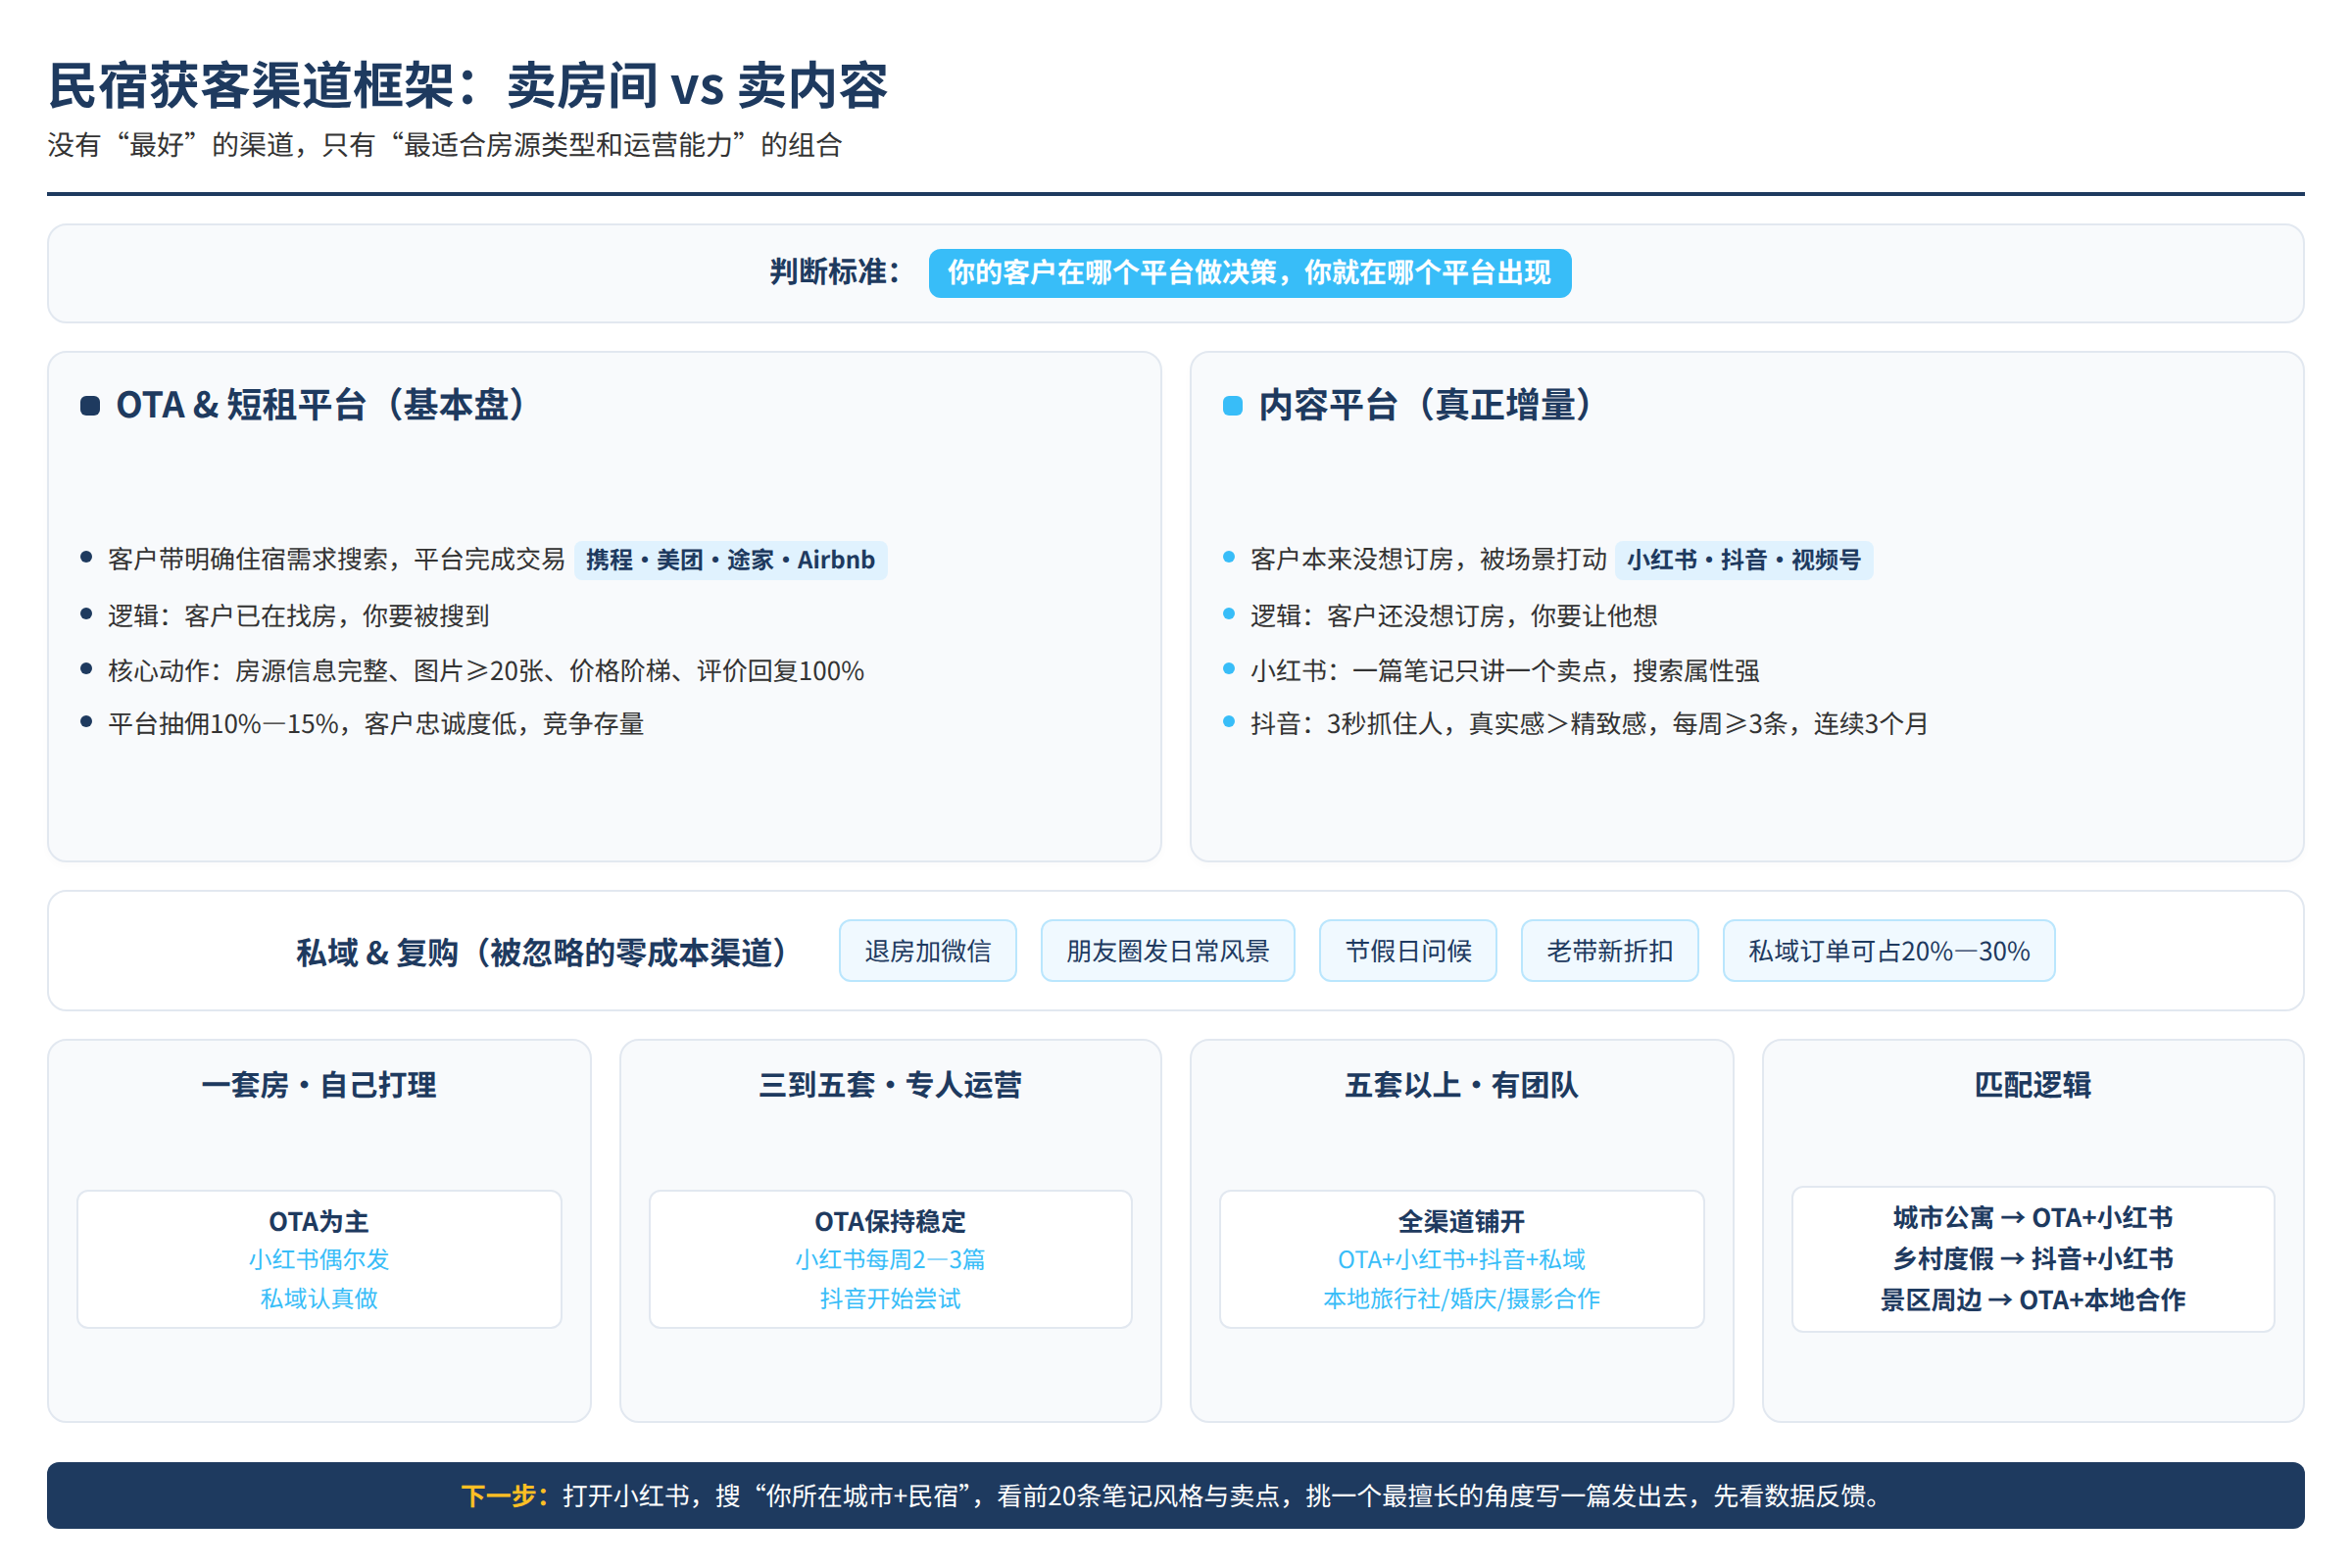Click the text OTA+小红书+抖音+私域
2352x1568 pixels.
1461,1259
